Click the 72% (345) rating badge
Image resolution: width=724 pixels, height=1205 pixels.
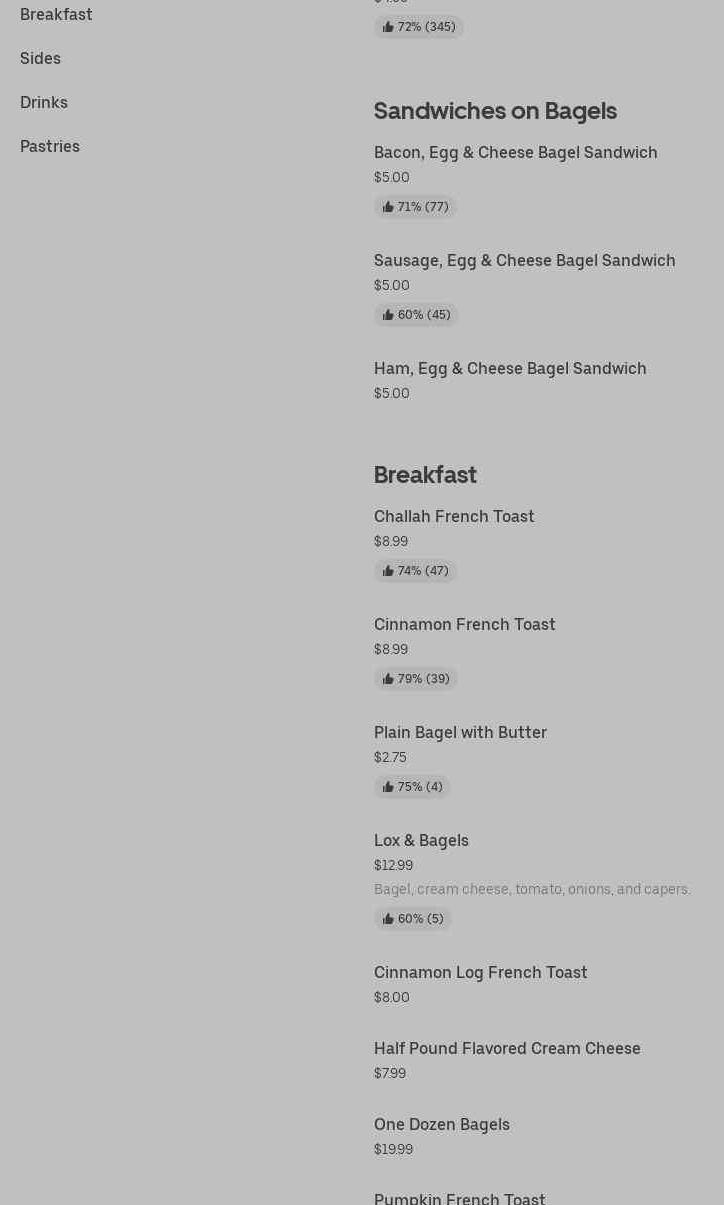pos(419,27)
